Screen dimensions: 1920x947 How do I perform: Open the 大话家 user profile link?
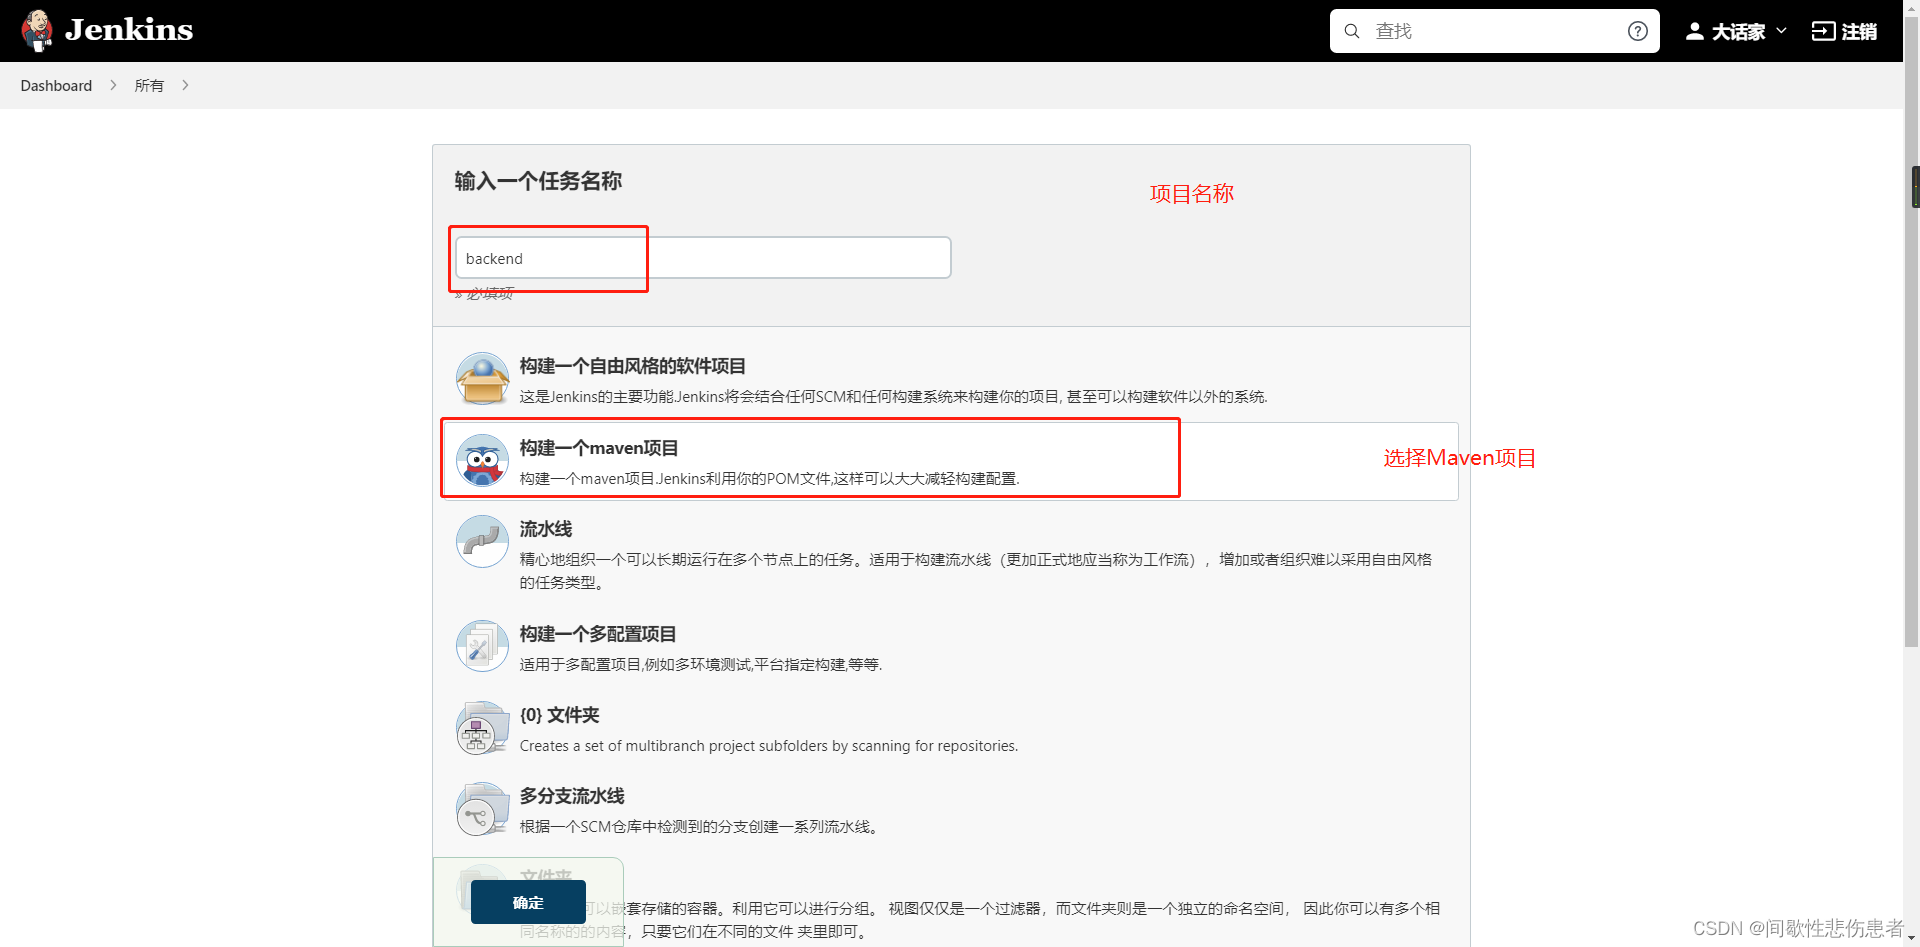tap(1738, 32)
